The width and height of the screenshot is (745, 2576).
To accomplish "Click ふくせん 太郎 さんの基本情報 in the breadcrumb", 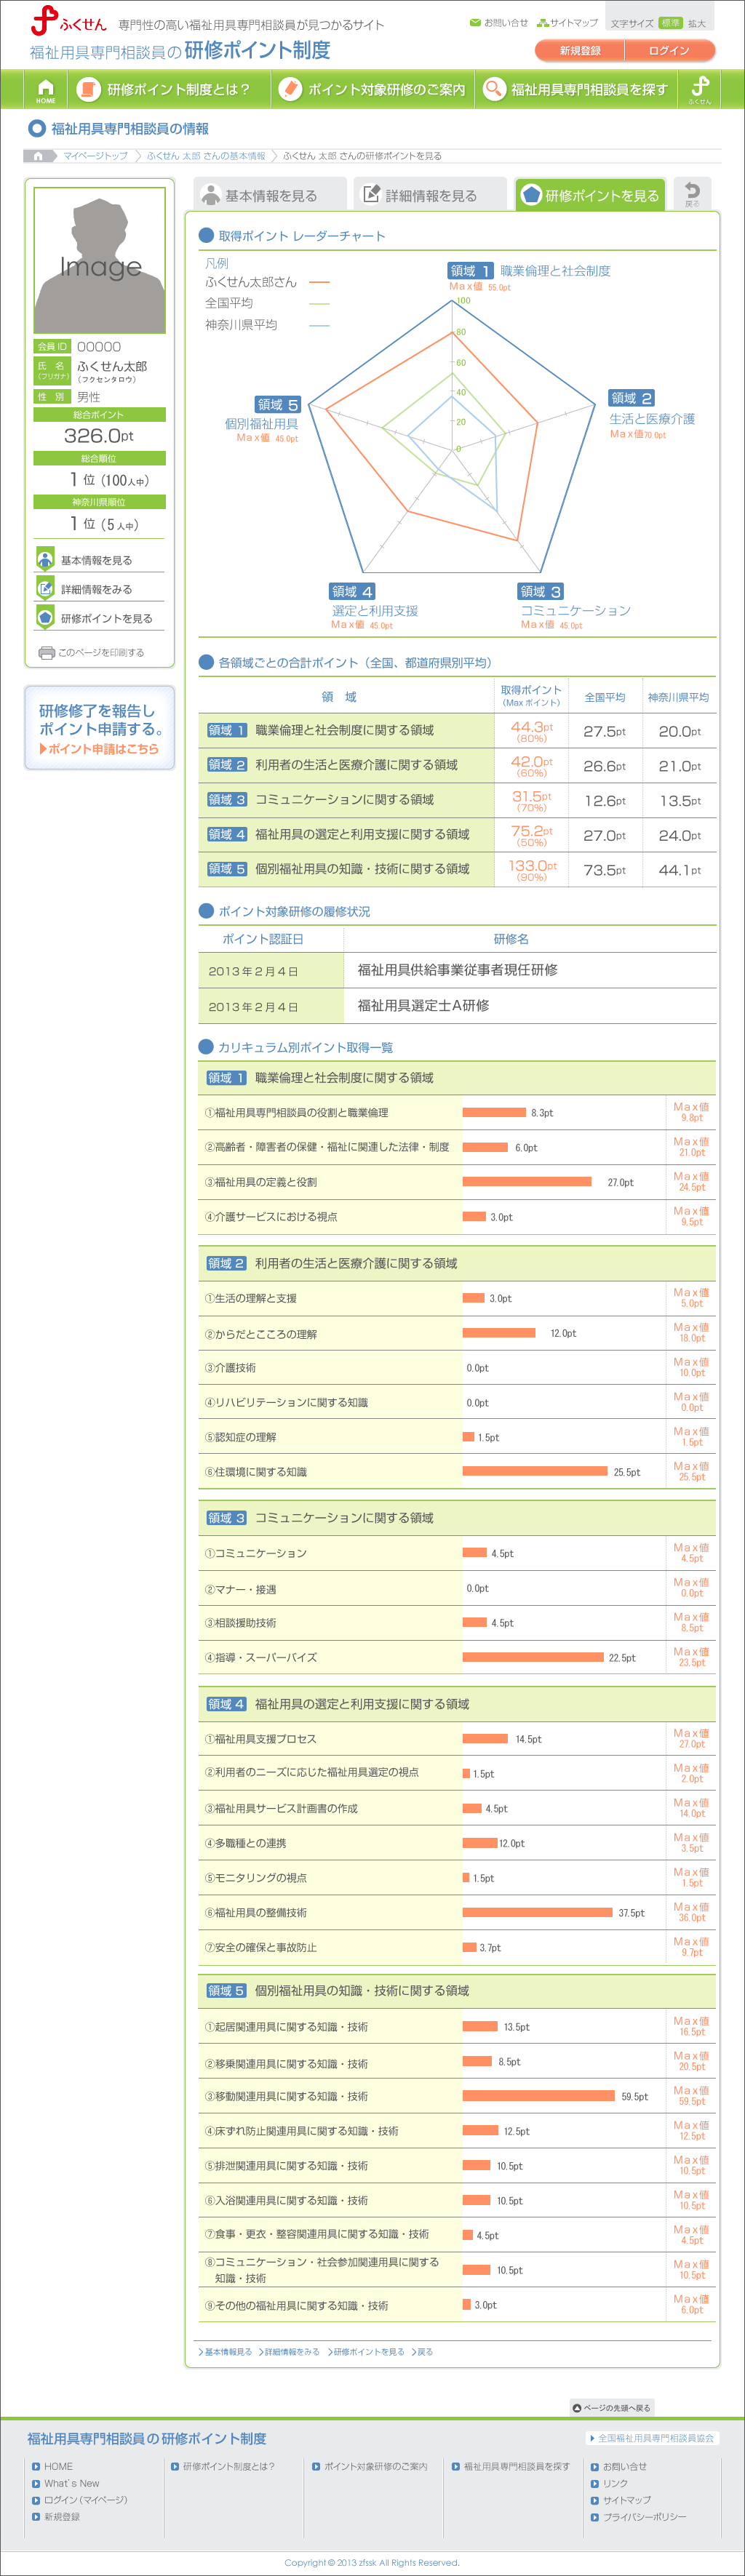I will click(206, 156).
